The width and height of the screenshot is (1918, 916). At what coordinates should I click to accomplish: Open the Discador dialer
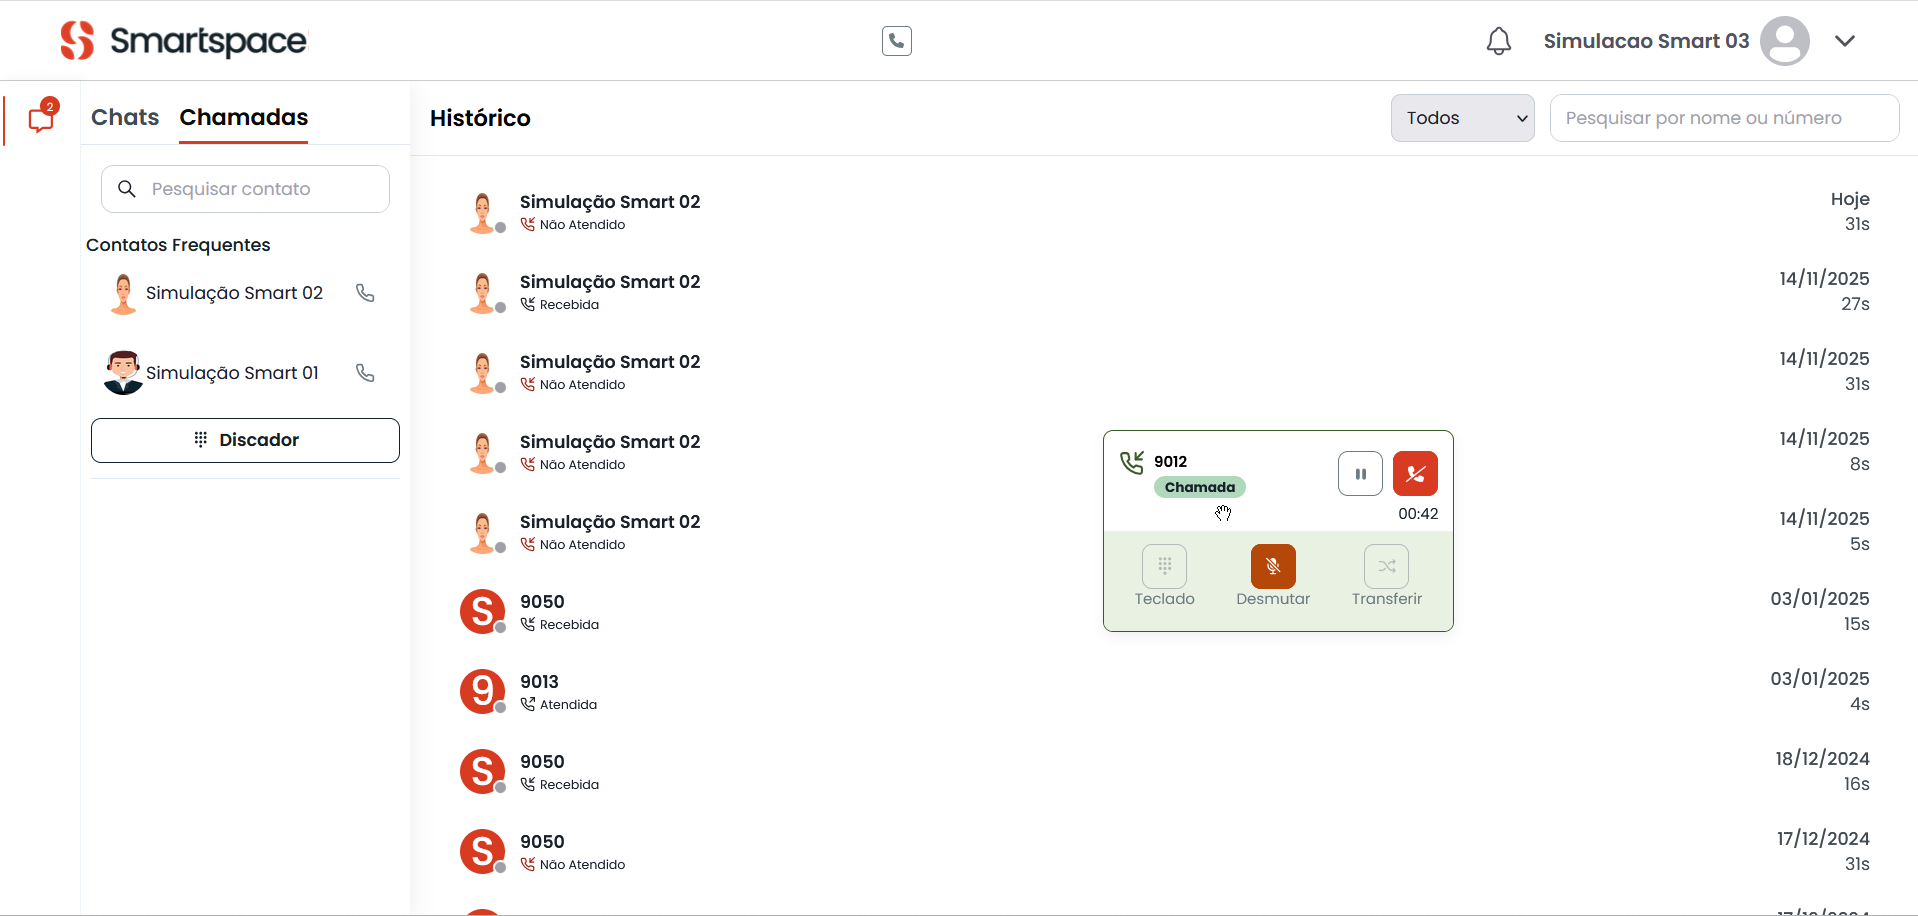[245, 440]
